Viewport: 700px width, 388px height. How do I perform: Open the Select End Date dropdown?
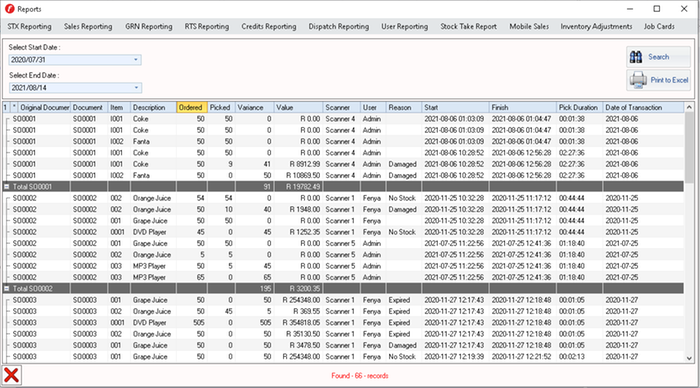tap(136, 88)
